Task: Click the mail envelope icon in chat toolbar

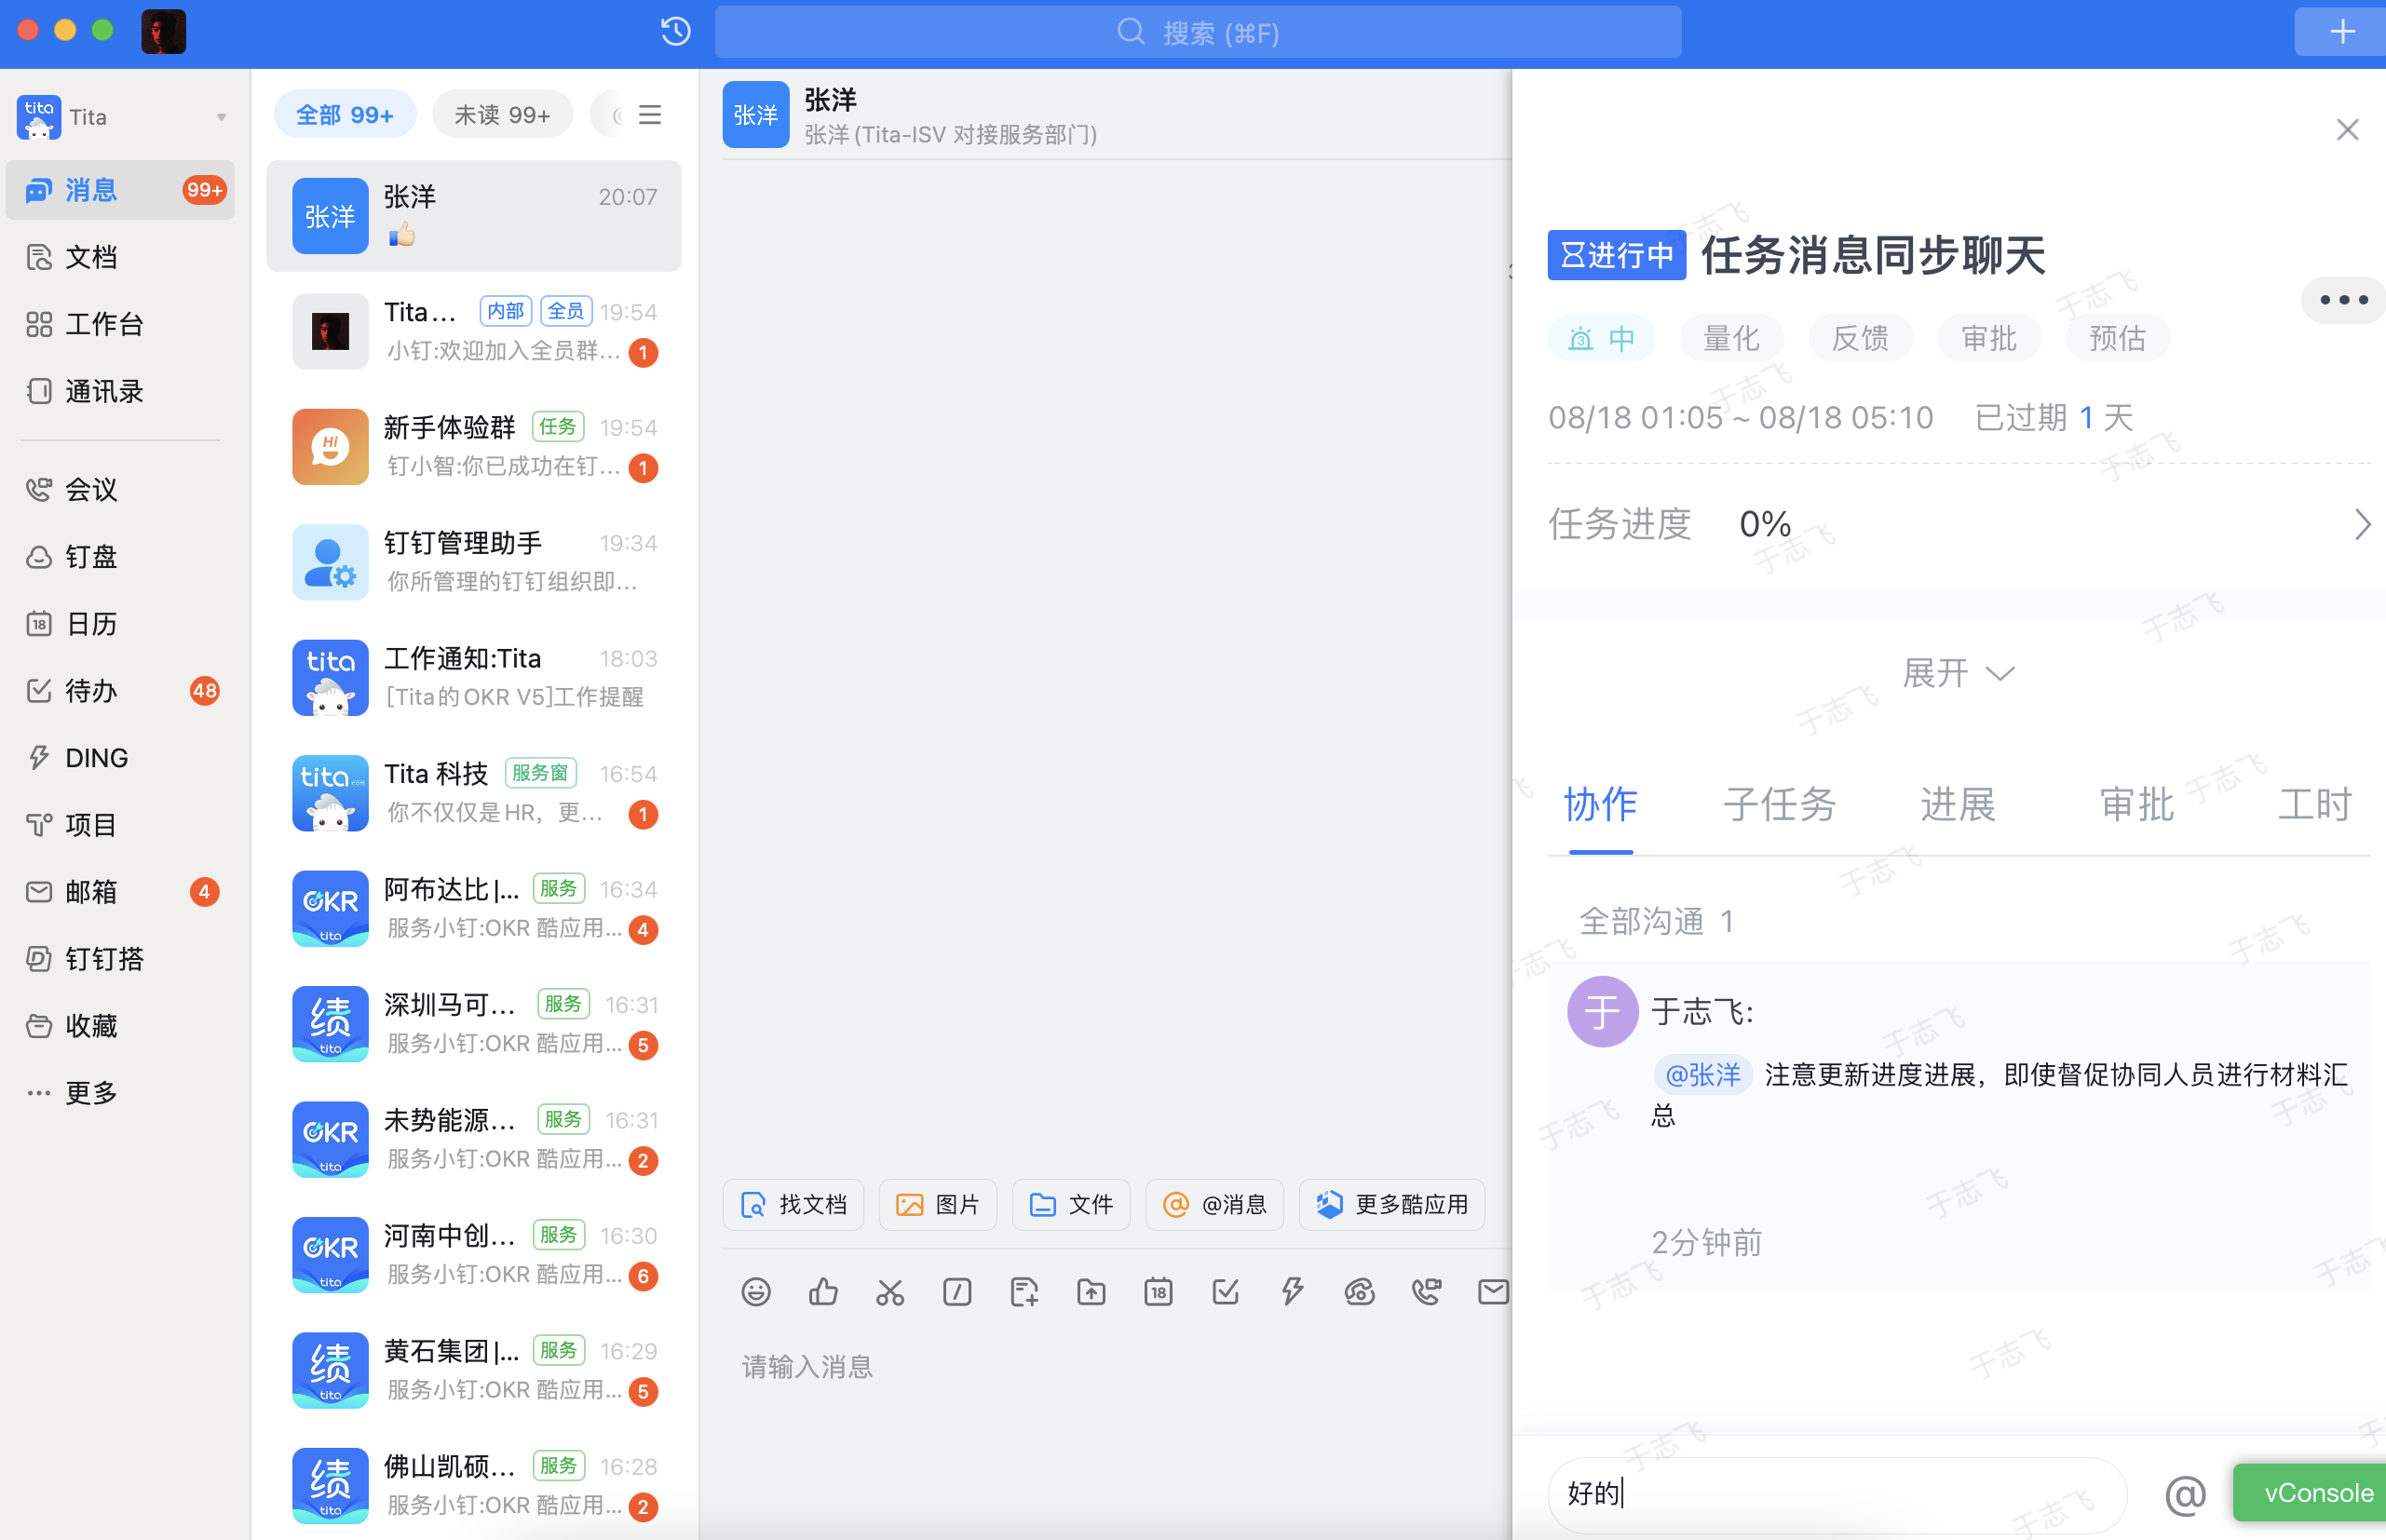Action: pyautogui.click(x=1493, y=1292)
